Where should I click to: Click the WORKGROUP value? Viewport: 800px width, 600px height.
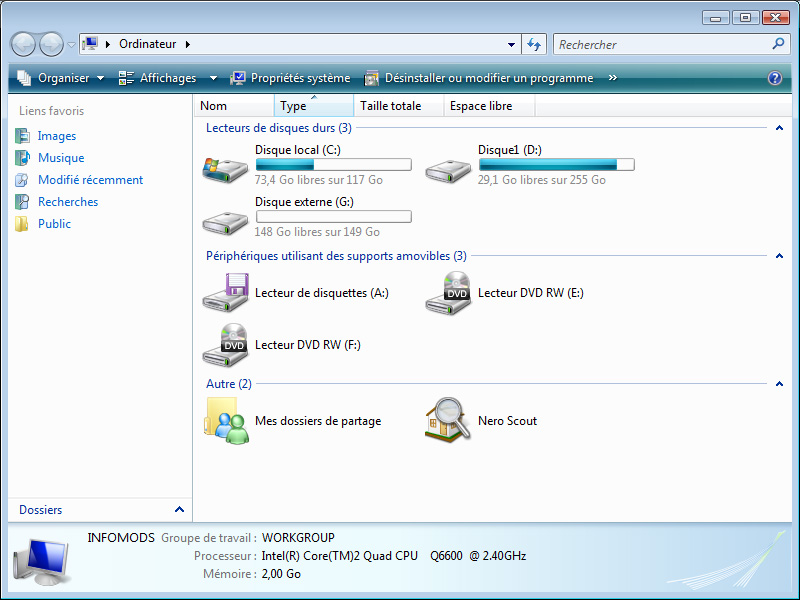pyautogui.click(x=298, y=538)
